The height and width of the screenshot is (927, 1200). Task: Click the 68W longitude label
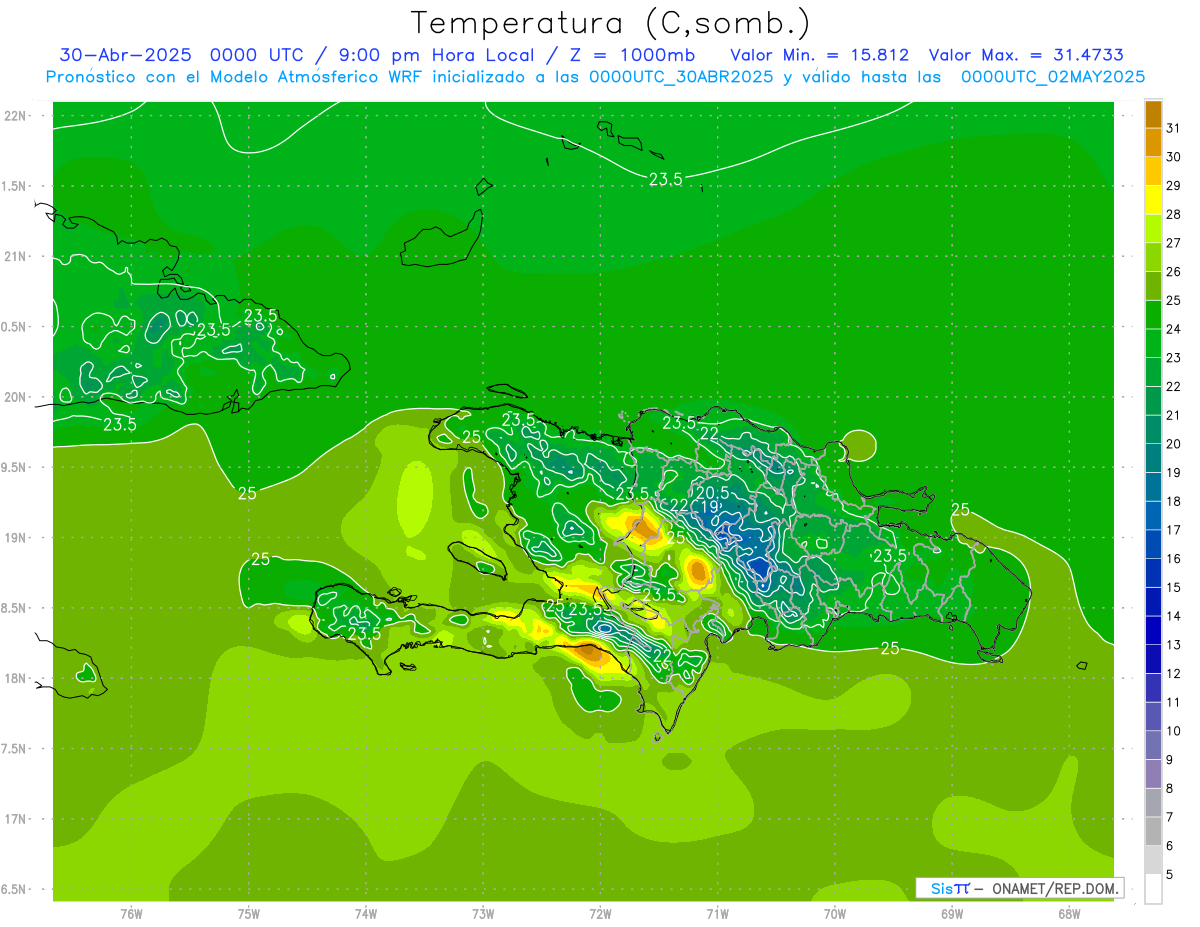1069,914
